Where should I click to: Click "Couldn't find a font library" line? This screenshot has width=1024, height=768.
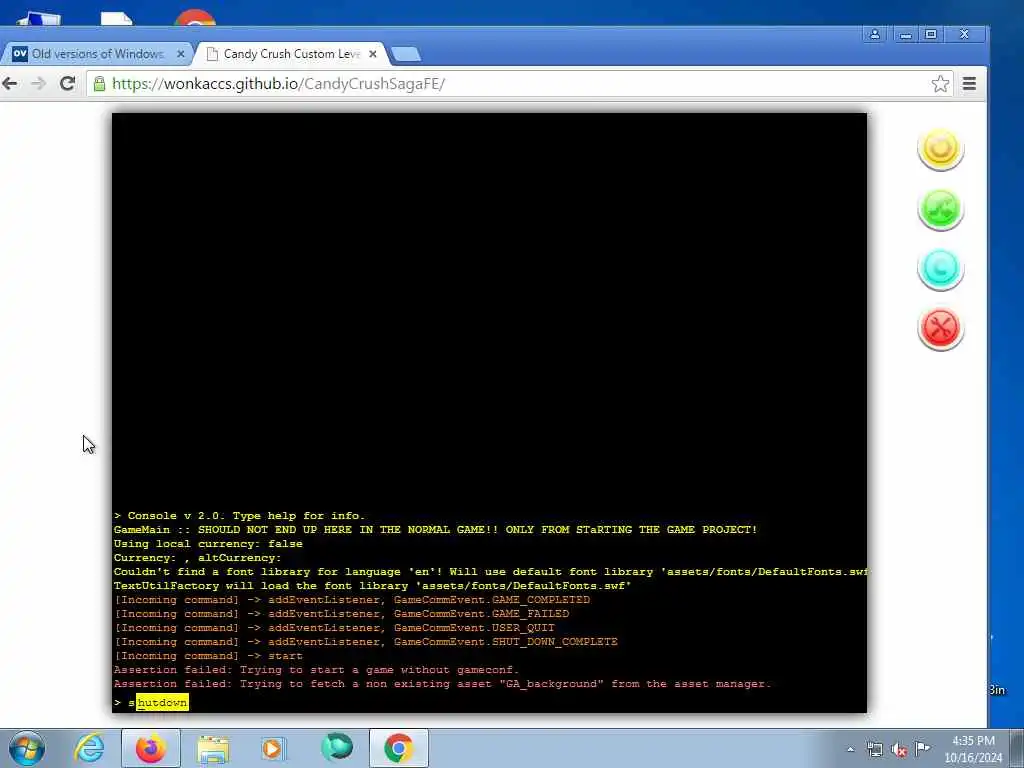[x=490, y=571]
